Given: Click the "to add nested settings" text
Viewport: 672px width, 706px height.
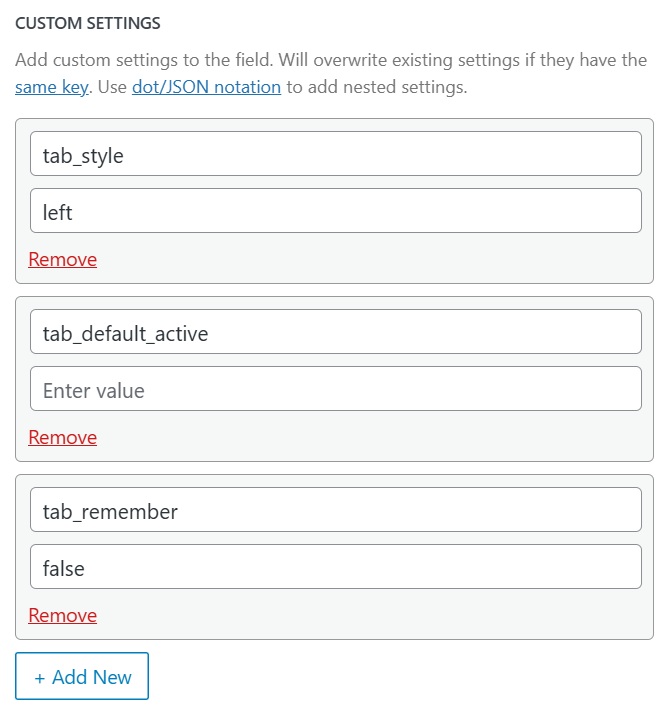Looking at the screenshot, I should 377,87.
